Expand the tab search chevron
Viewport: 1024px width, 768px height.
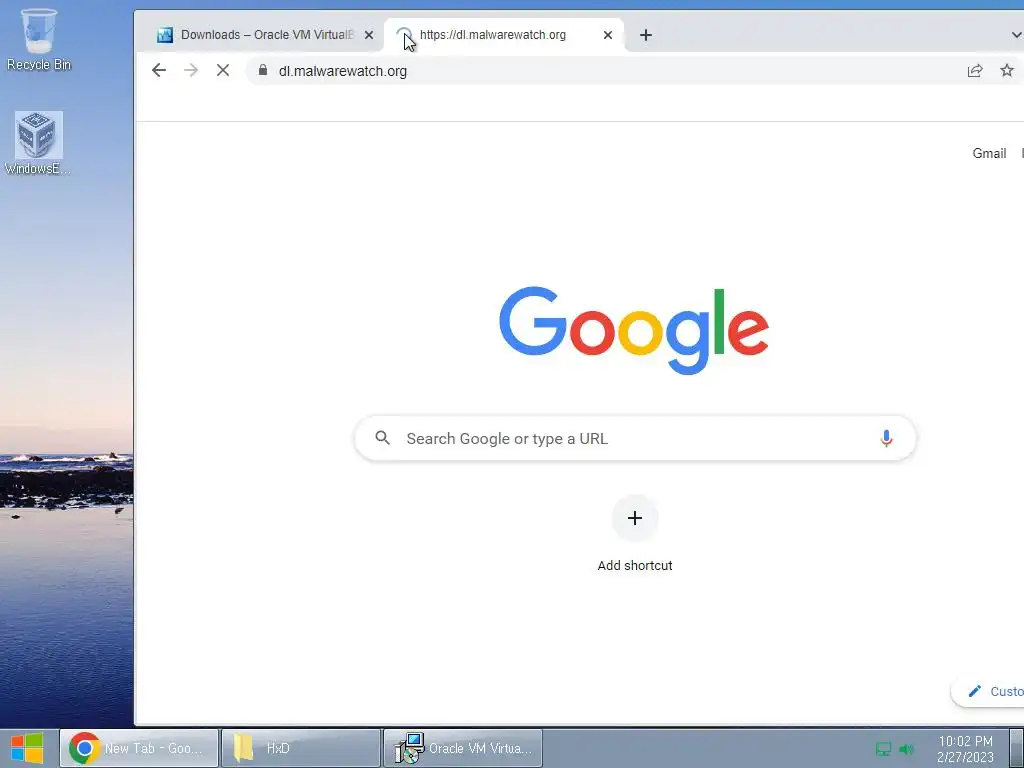[1016, 35]
